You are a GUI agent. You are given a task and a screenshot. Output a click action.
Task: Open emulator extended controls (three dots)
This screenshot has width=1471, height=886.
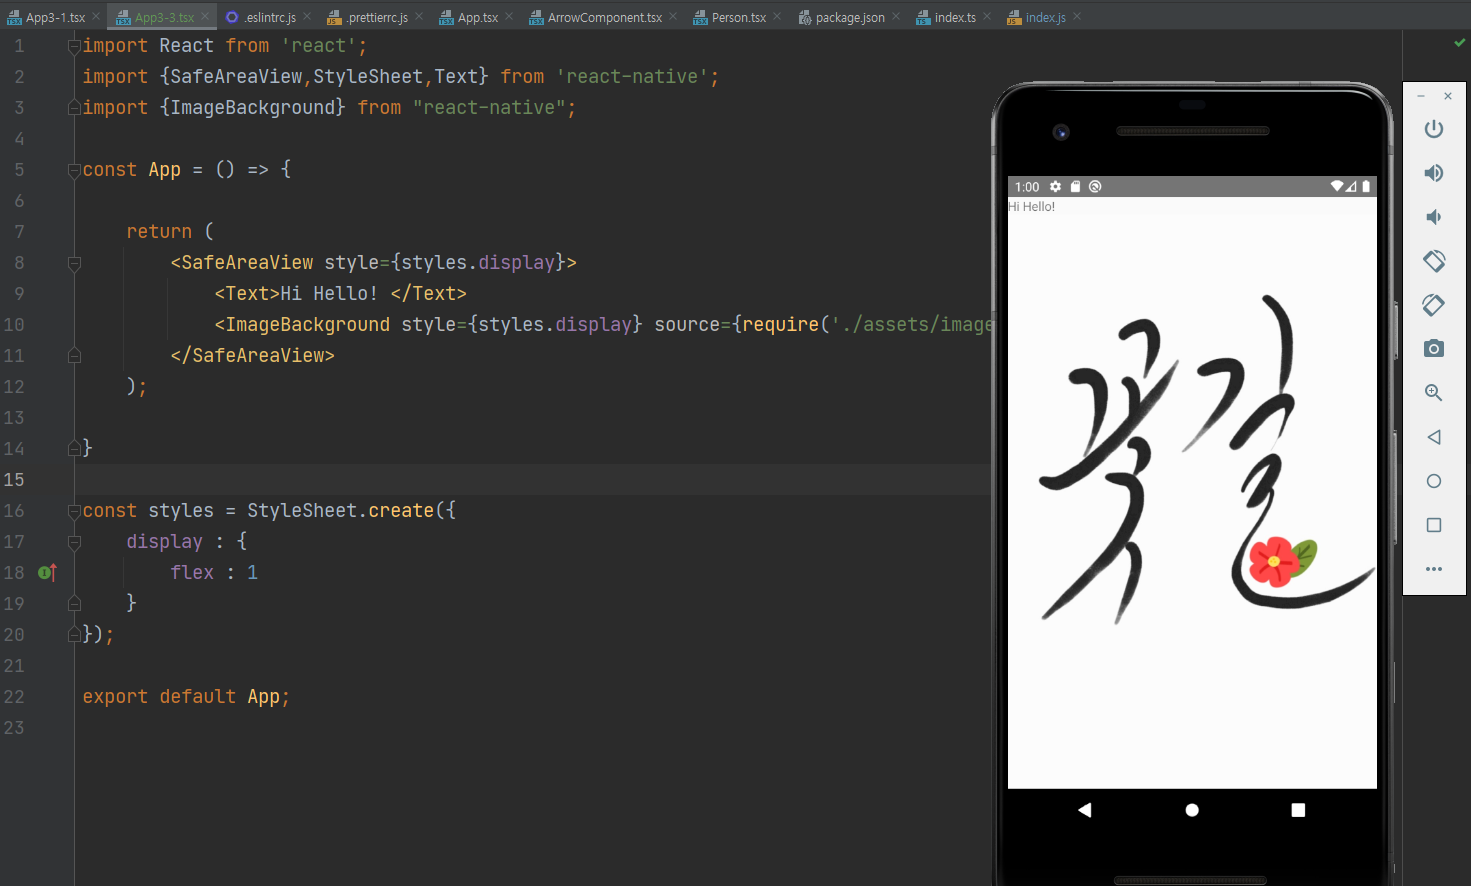pyautogui.click(x=1434, y=569)
